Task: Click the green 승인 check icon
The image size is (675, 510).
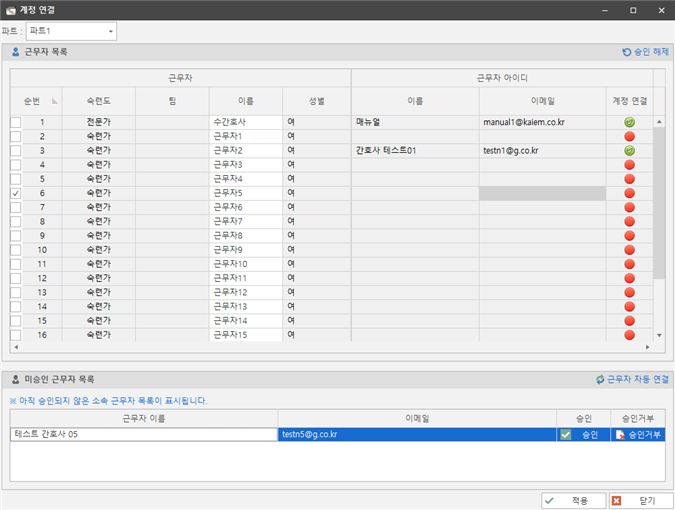Action: pyautogui.click(x=566, y=435)
